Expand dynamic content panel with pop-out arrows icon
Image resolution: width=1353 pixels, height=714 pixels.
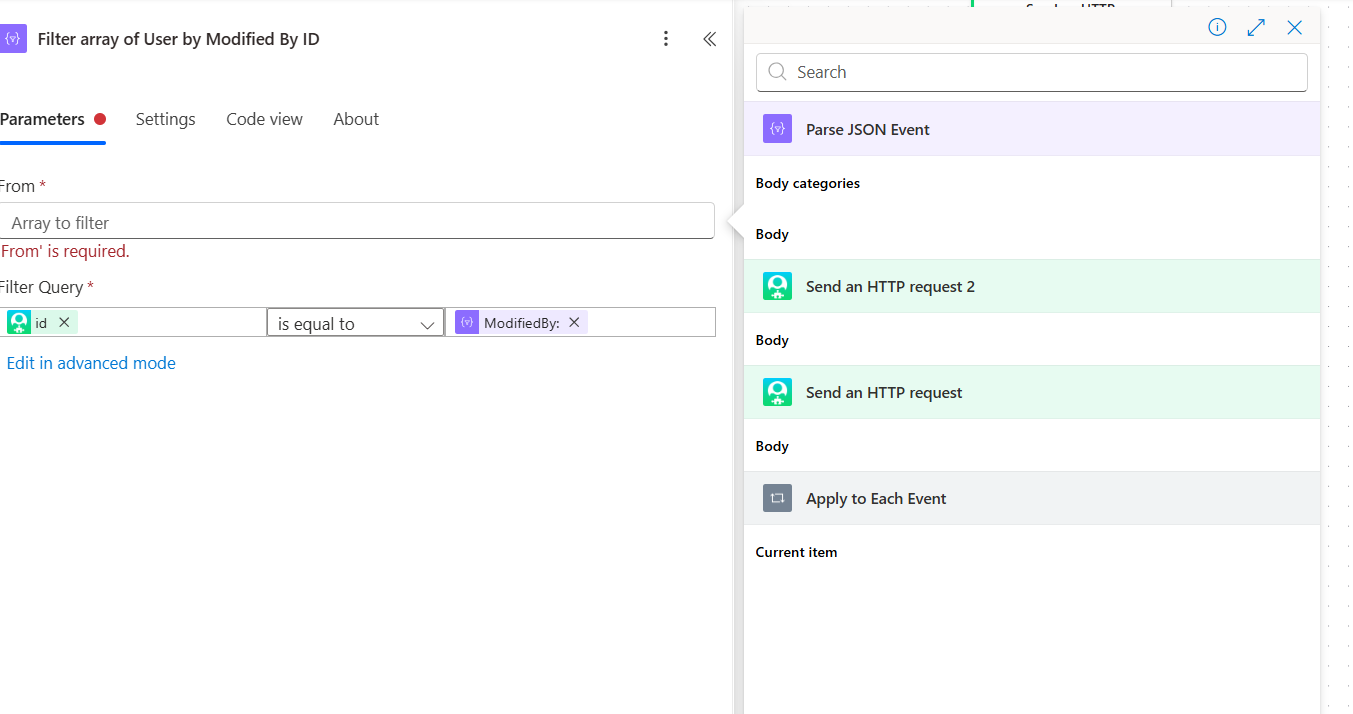point(1256,27)
